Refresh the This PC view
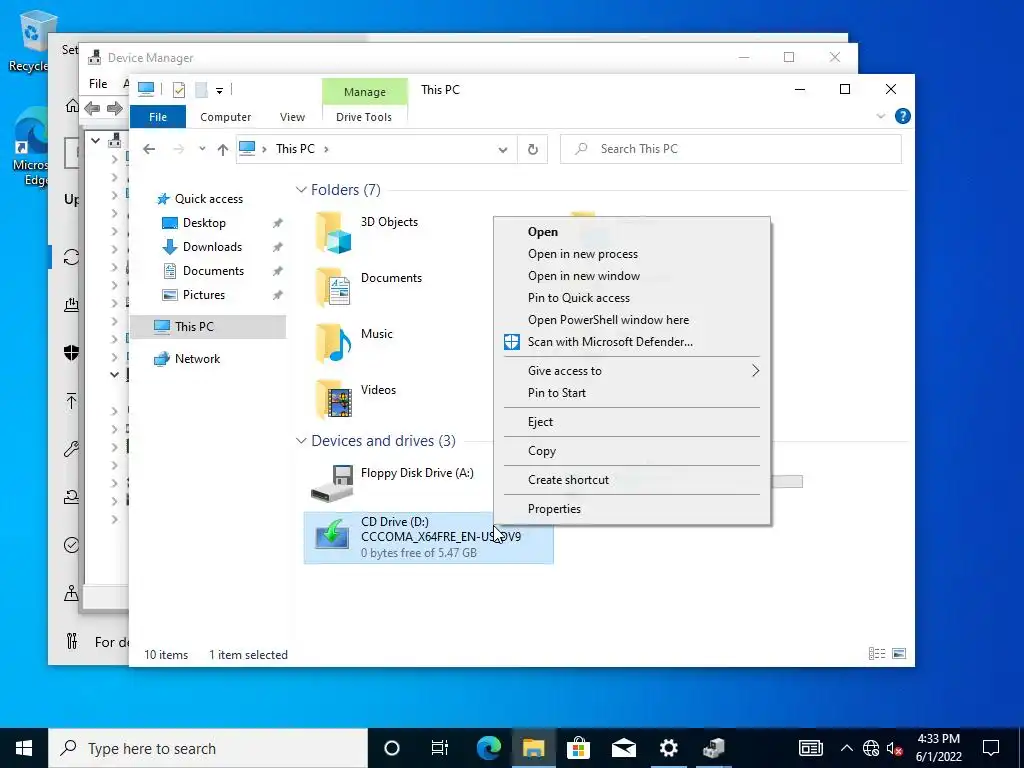Image resolution: width=1024 pixels, height=768 pixels. click(x=533, y=150)
